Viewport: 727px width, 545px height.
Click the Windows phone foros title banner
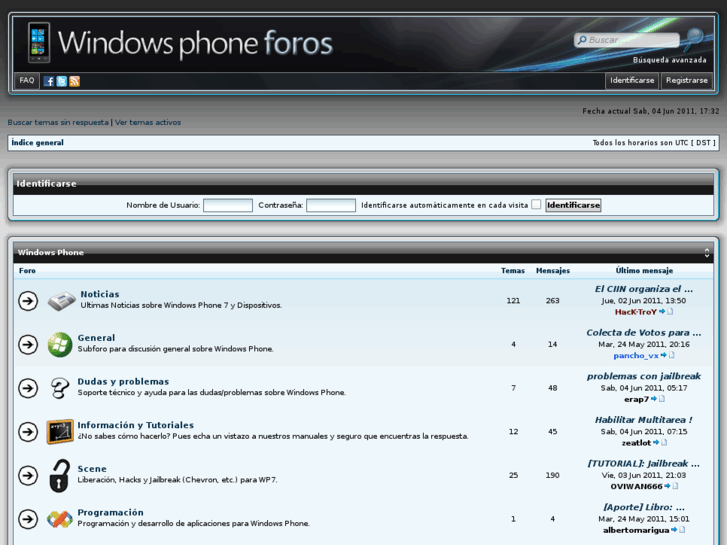(195, 43)
